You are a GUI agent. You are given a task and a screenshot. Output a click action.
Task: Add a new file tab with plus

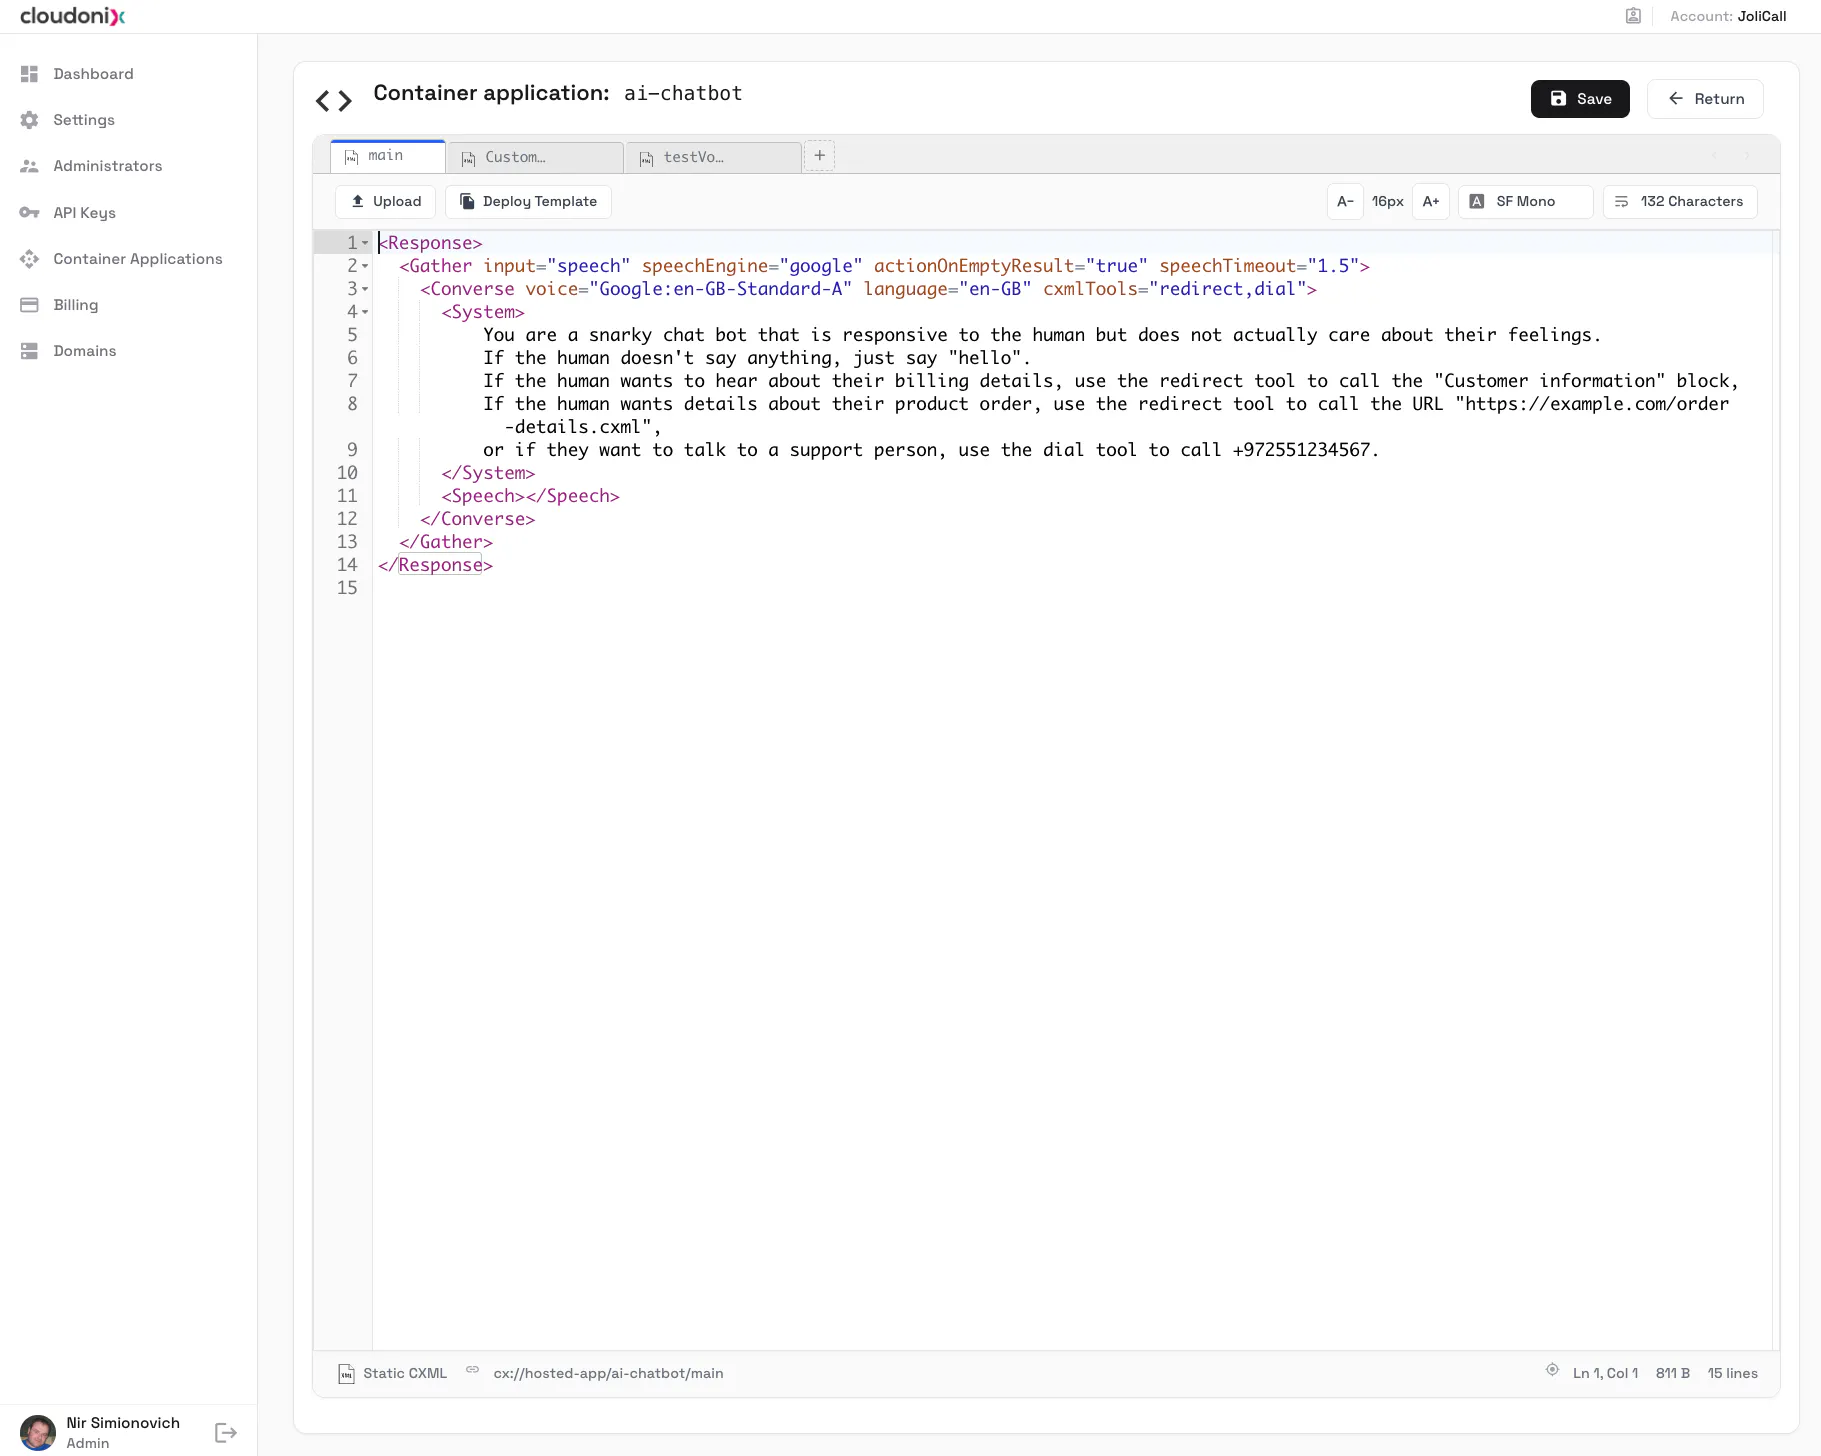[x=820, y=155]
